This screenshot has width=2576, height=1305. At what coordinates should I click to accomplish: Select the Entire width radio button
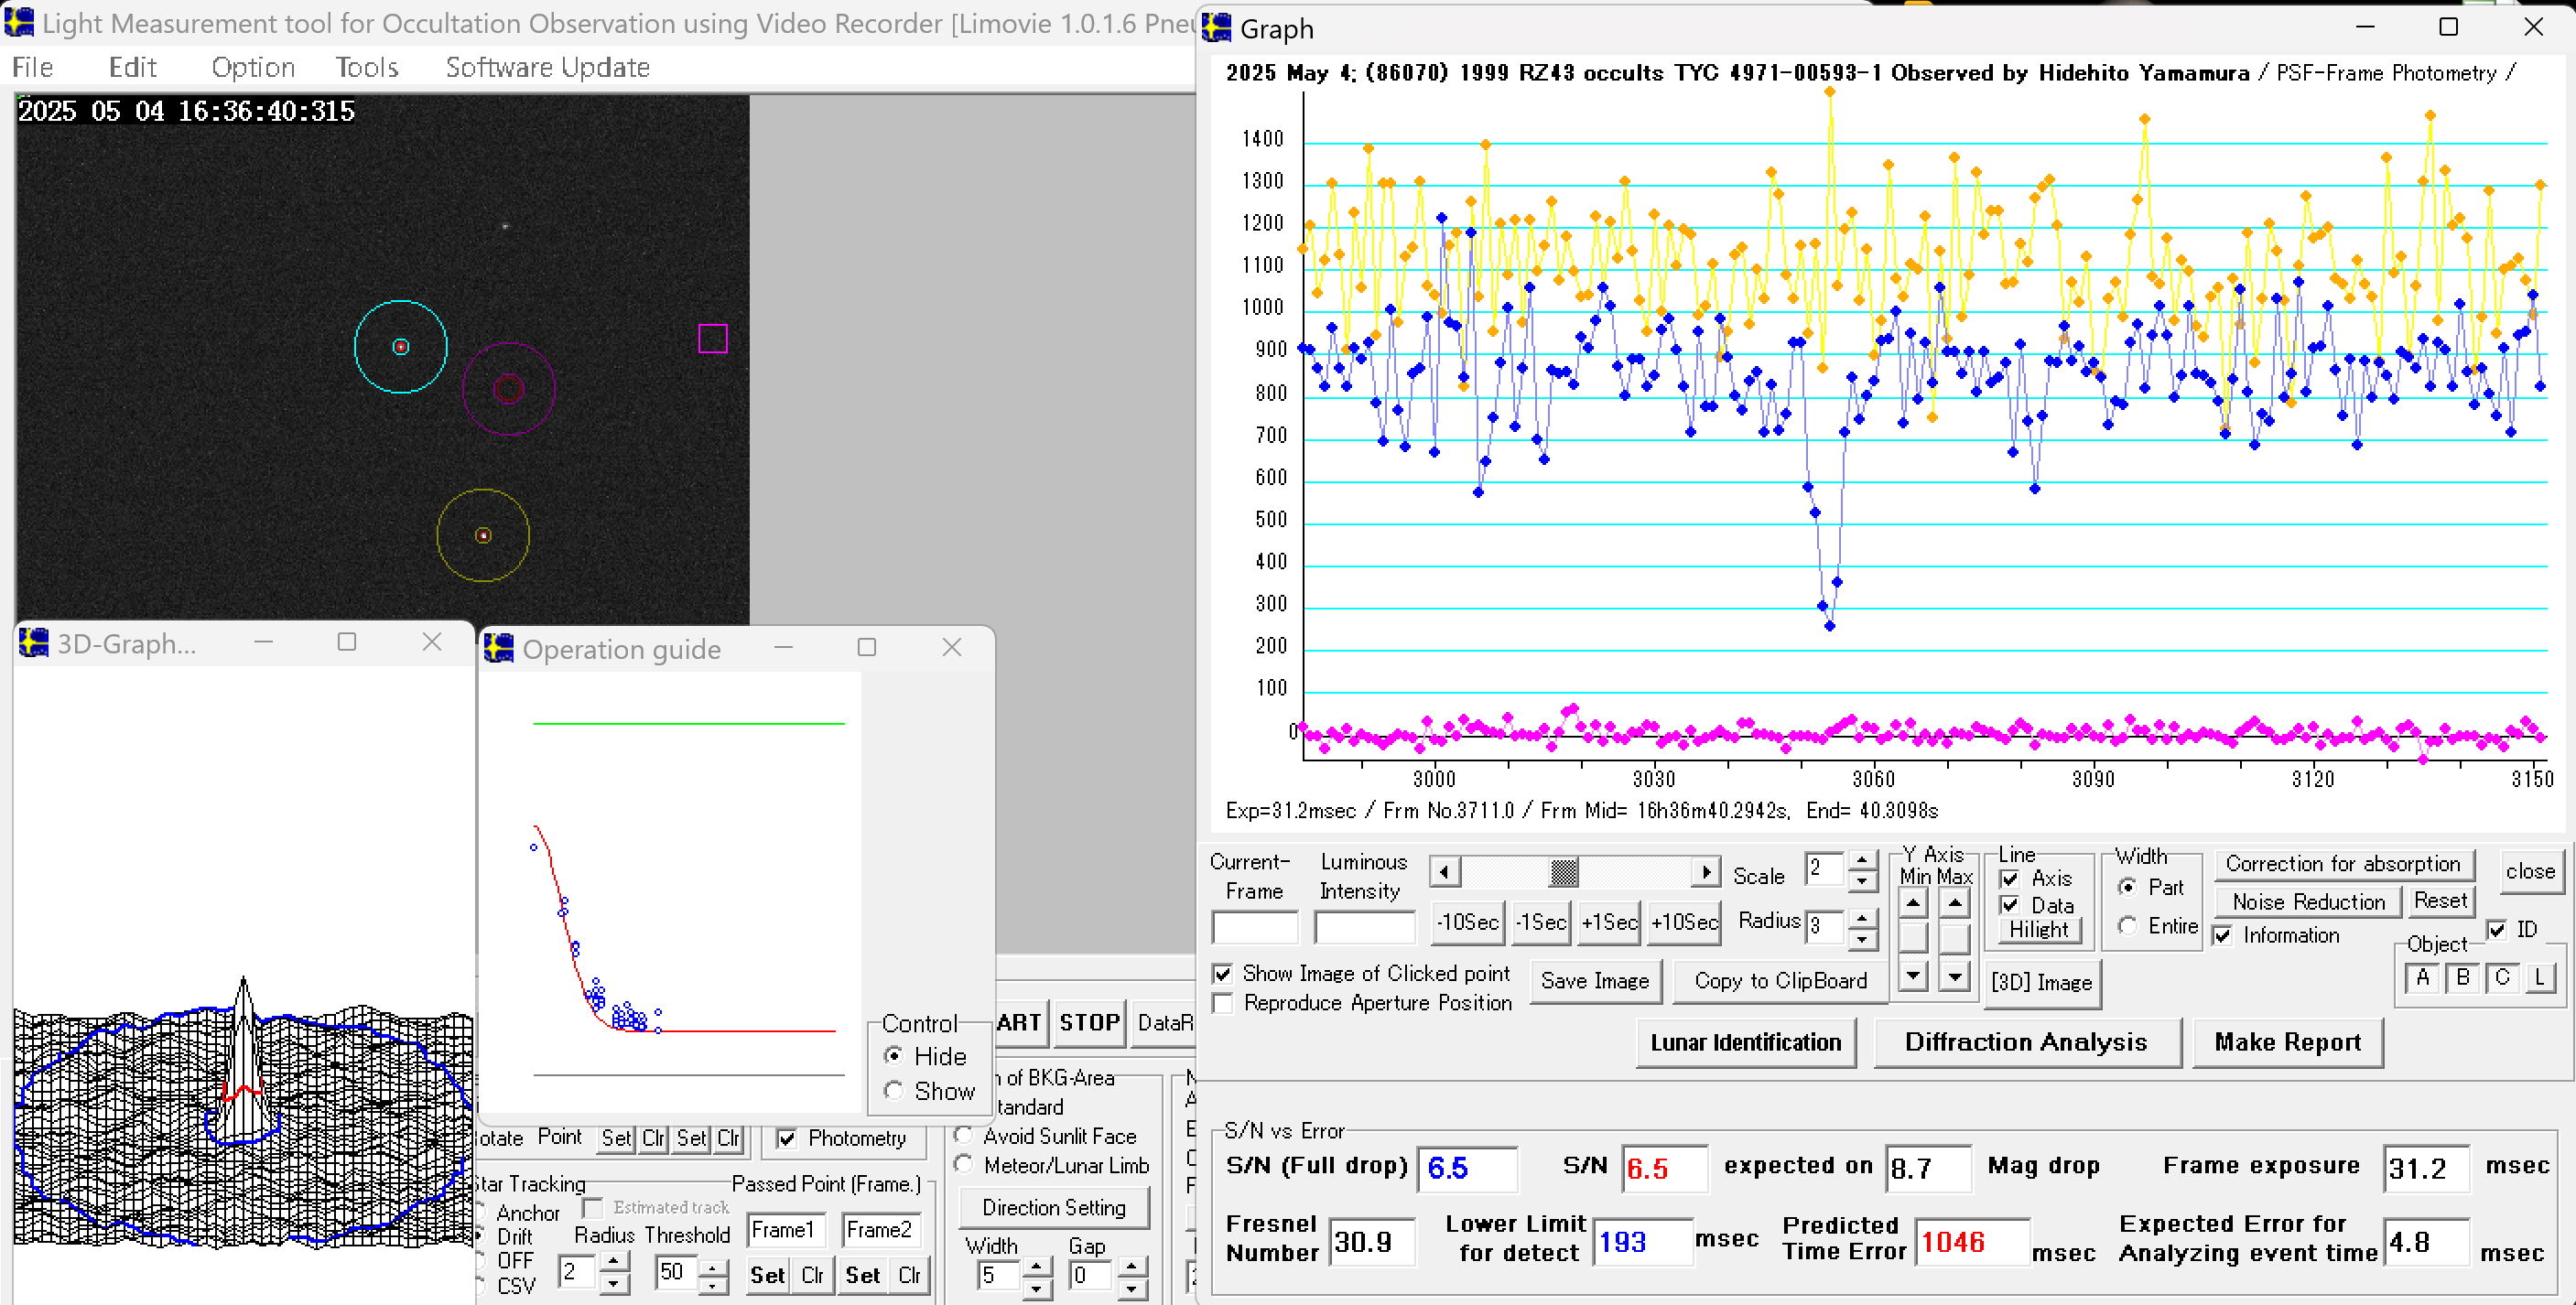click(2127, 926)
